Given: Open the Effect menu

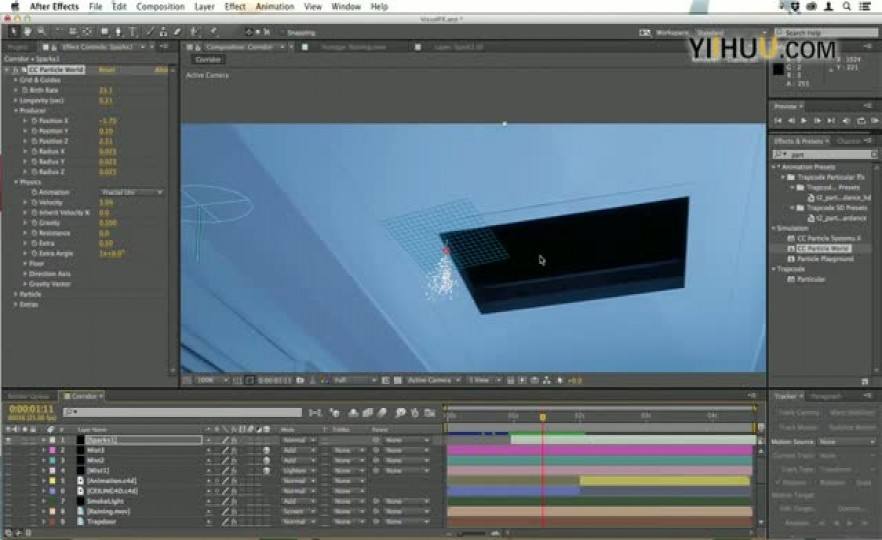Looking at the screenshot, I should coord(235,6).
